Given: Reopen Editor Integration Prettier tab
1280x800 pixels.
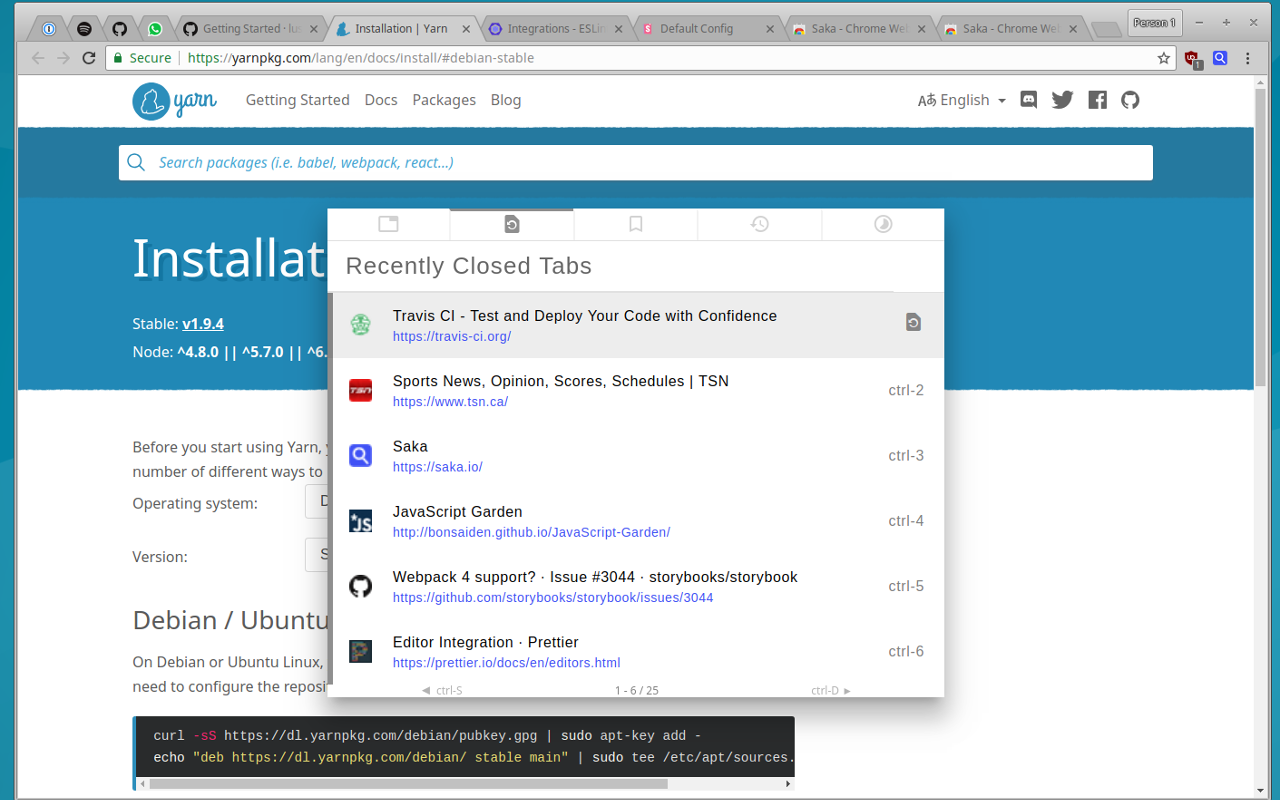Looking at the screenshot, I should point(636,651).
